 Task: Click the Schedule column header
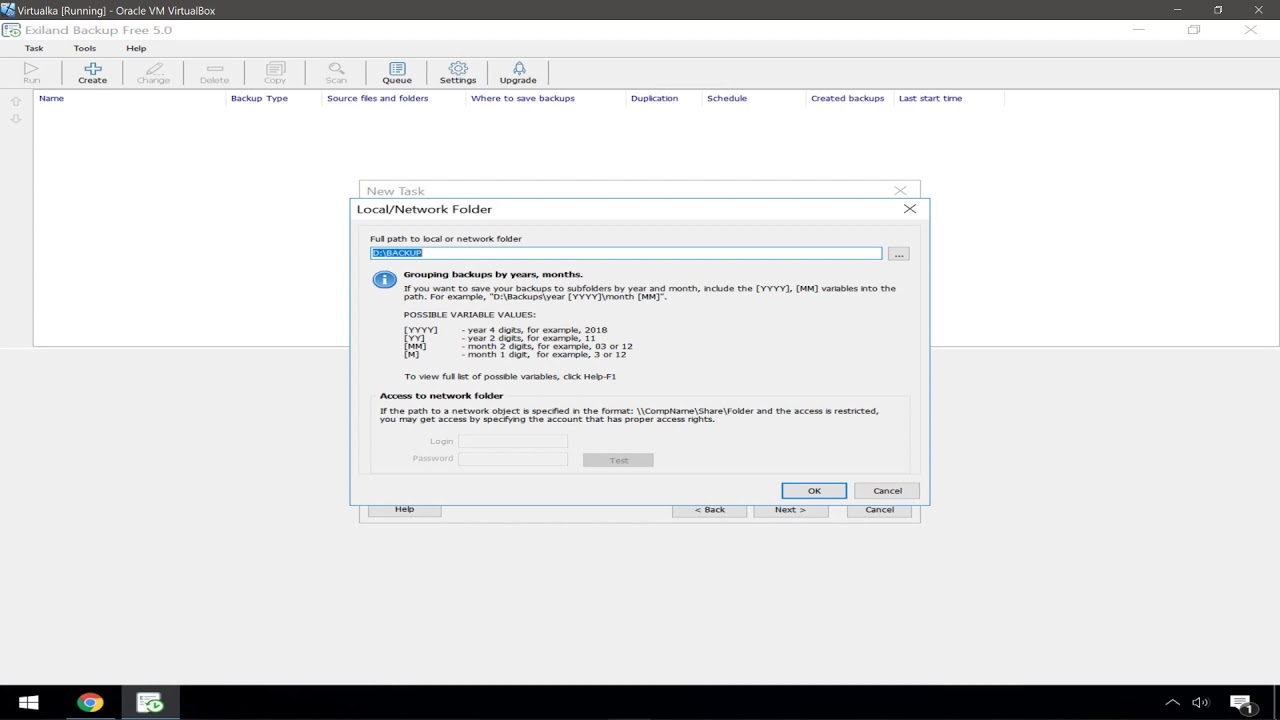[x=727, y=98]
